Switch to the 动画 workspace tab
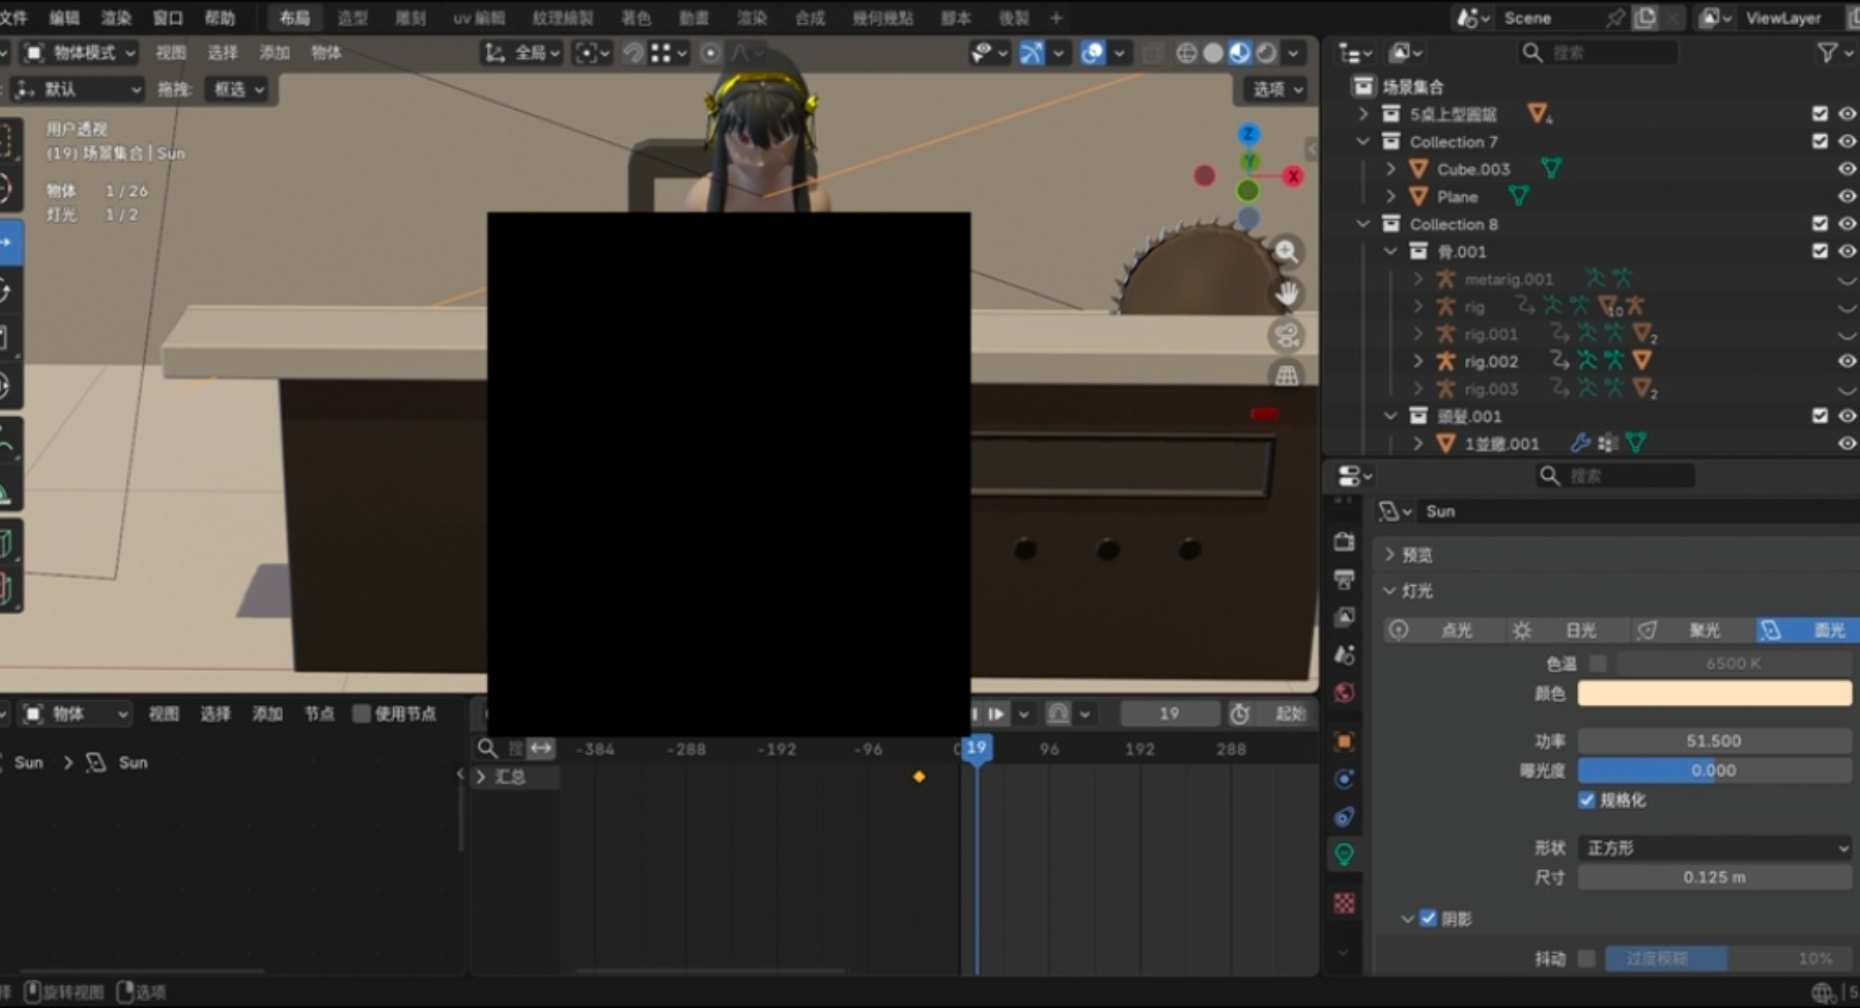 tap(693, 18)
